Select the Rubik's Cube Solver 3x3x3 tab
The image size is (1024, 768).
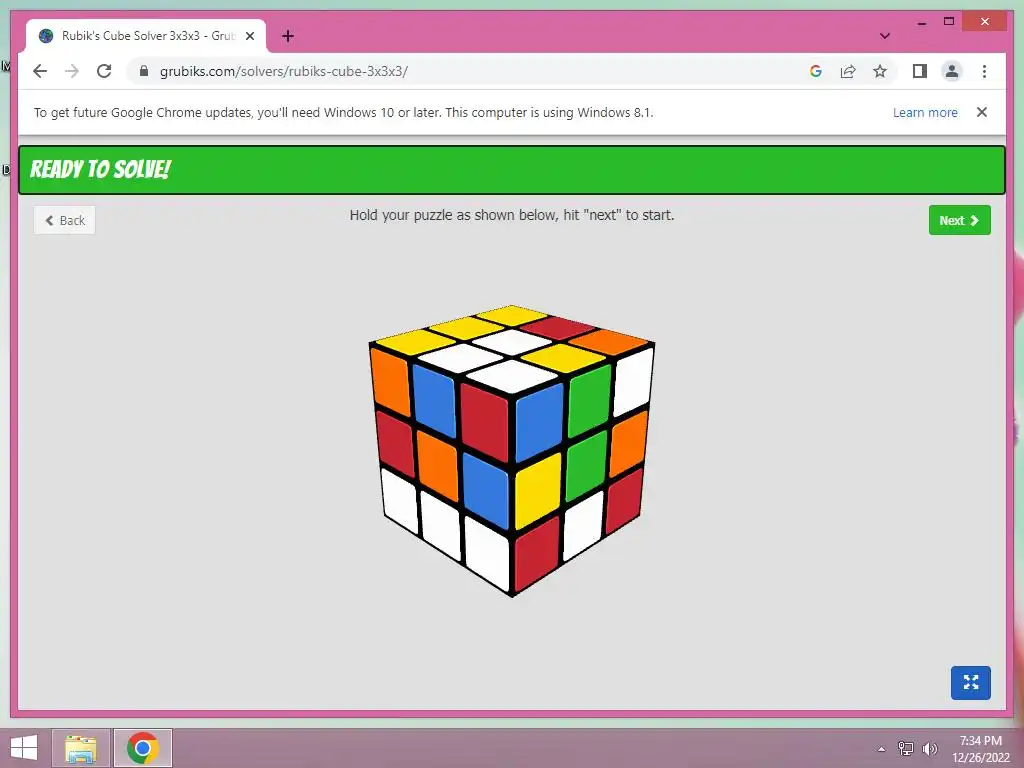[x=146, y=36]
